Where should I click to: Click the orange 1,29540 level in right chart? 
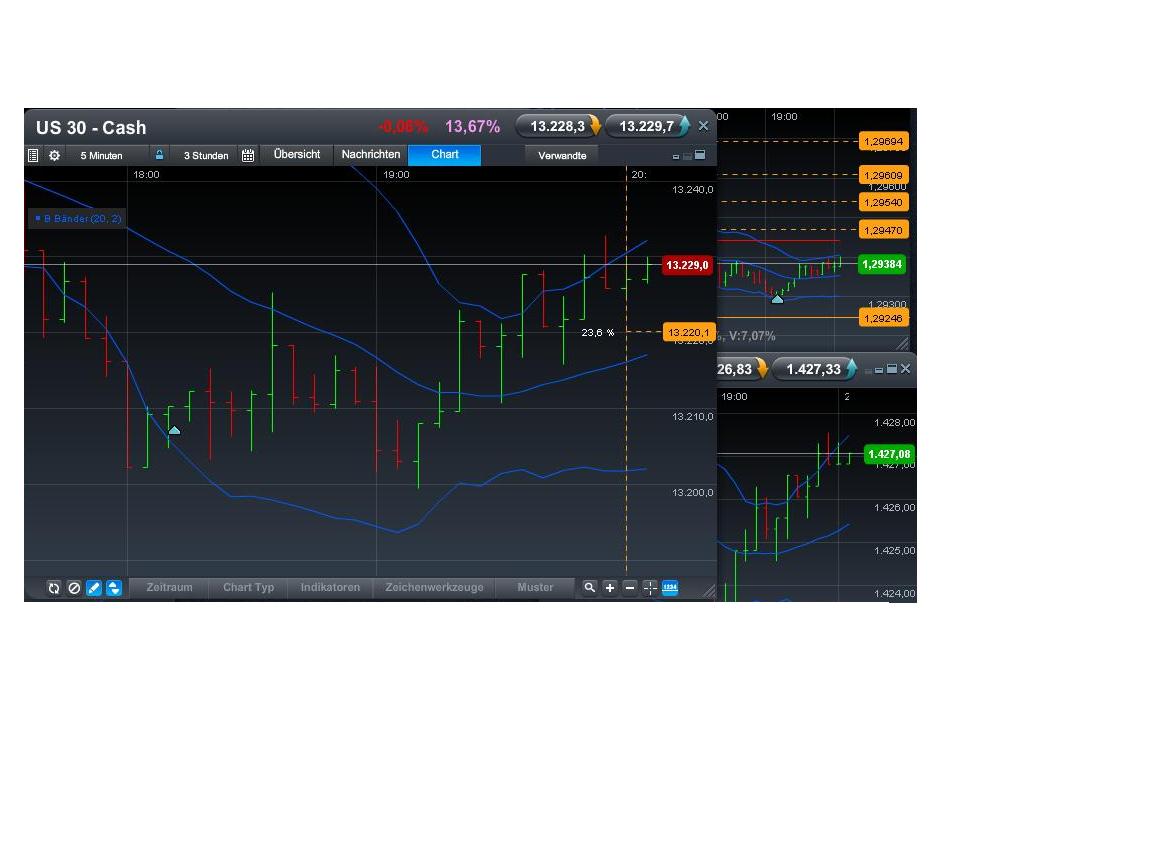tap(884, 202)
